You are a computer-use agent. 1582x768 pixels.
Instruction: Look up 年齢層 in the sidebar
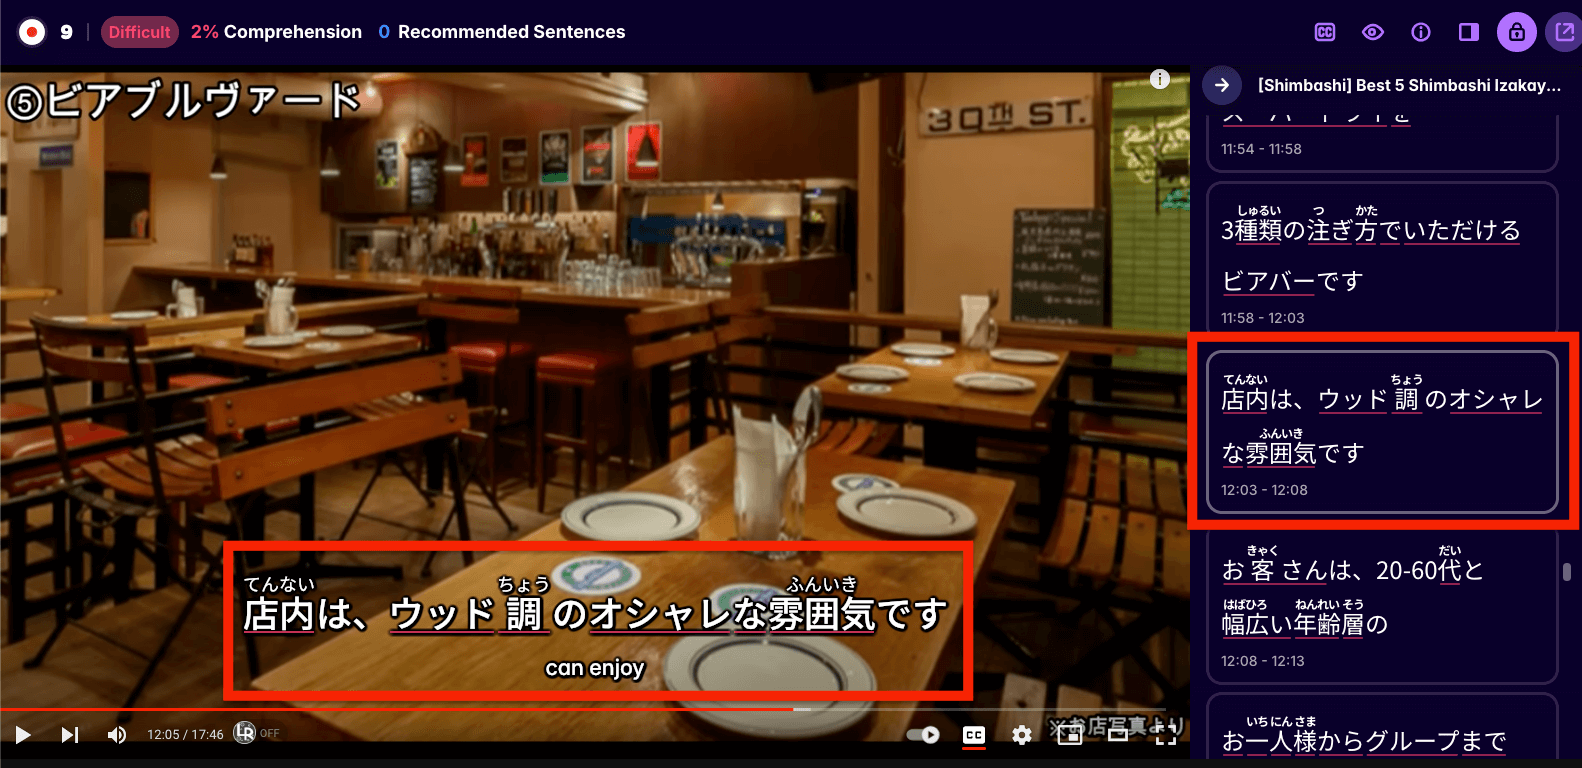click(1329, 625)
